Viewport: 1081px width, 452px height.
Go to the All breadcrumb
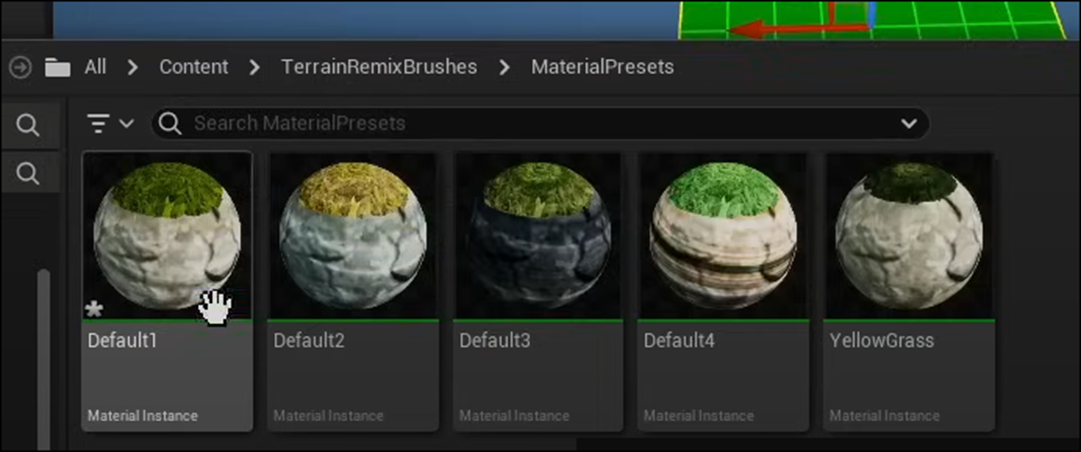tap(95, 67)
